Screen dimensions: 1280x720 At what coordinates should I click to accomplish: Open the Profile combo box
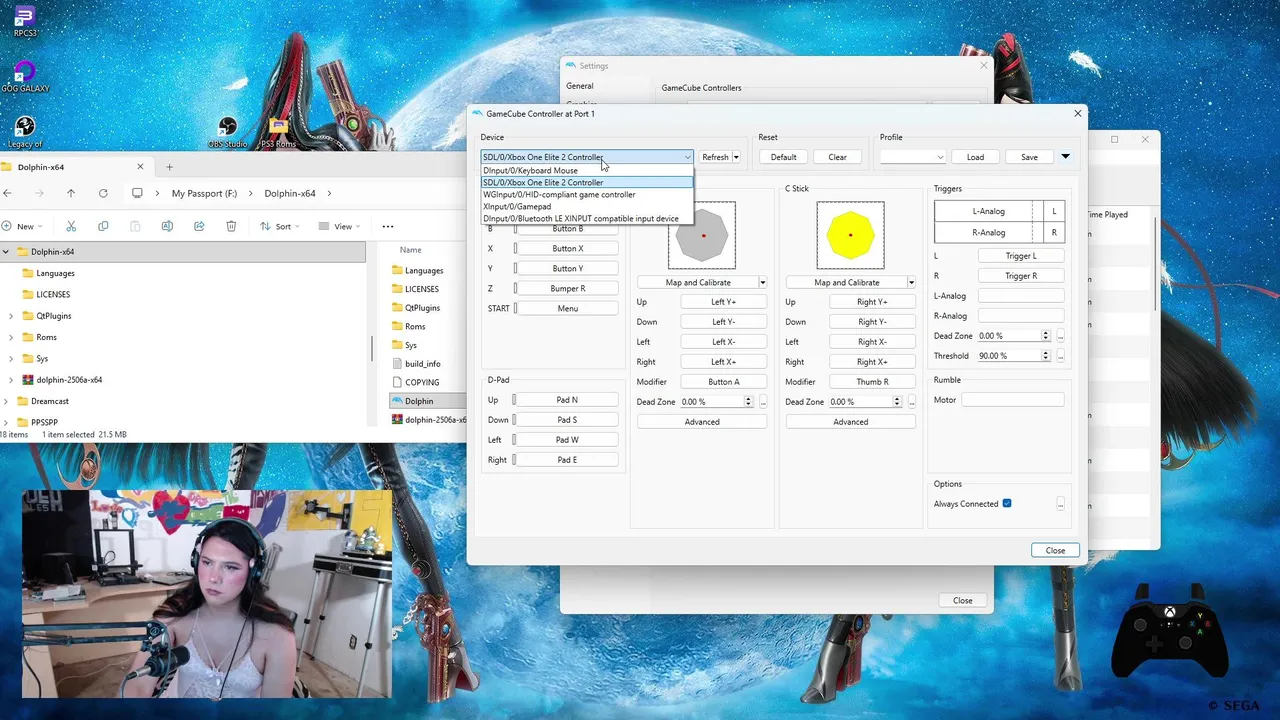(913, 157)
